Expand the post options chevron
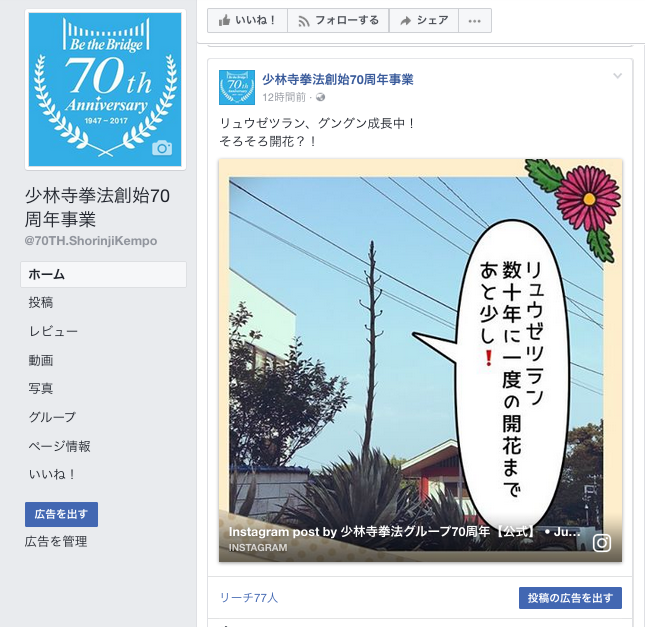This screenshot has height=627, width=645. click(617, 76)
